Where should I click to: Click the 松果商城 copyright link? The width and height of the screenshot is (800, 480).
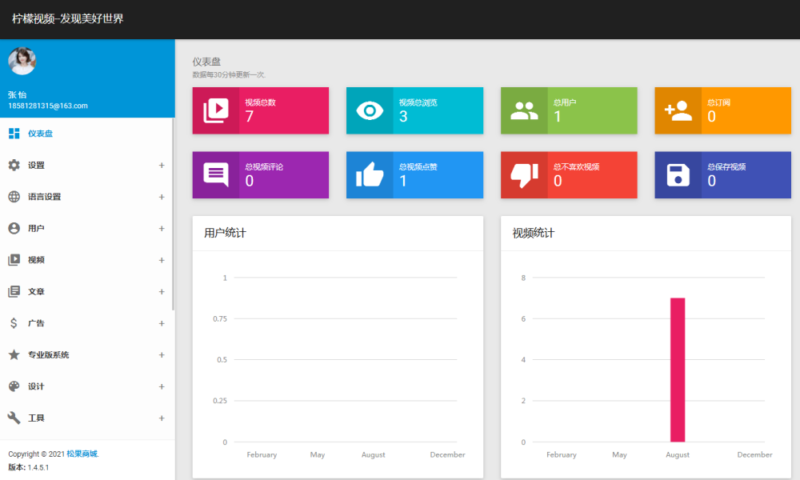tap(82, 454)
